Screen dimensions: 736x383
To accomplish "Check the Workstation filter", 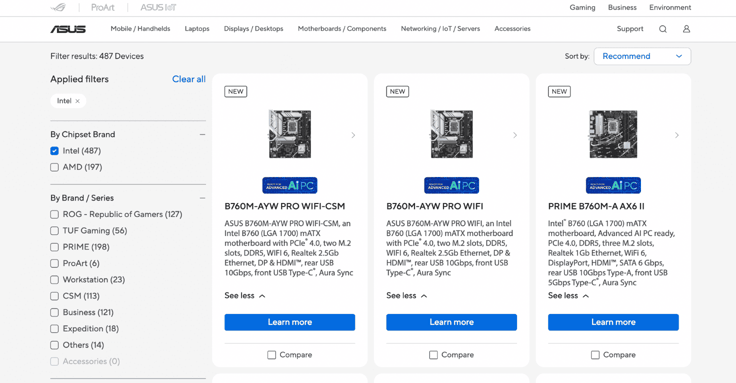I will click(x=54, y=280).
